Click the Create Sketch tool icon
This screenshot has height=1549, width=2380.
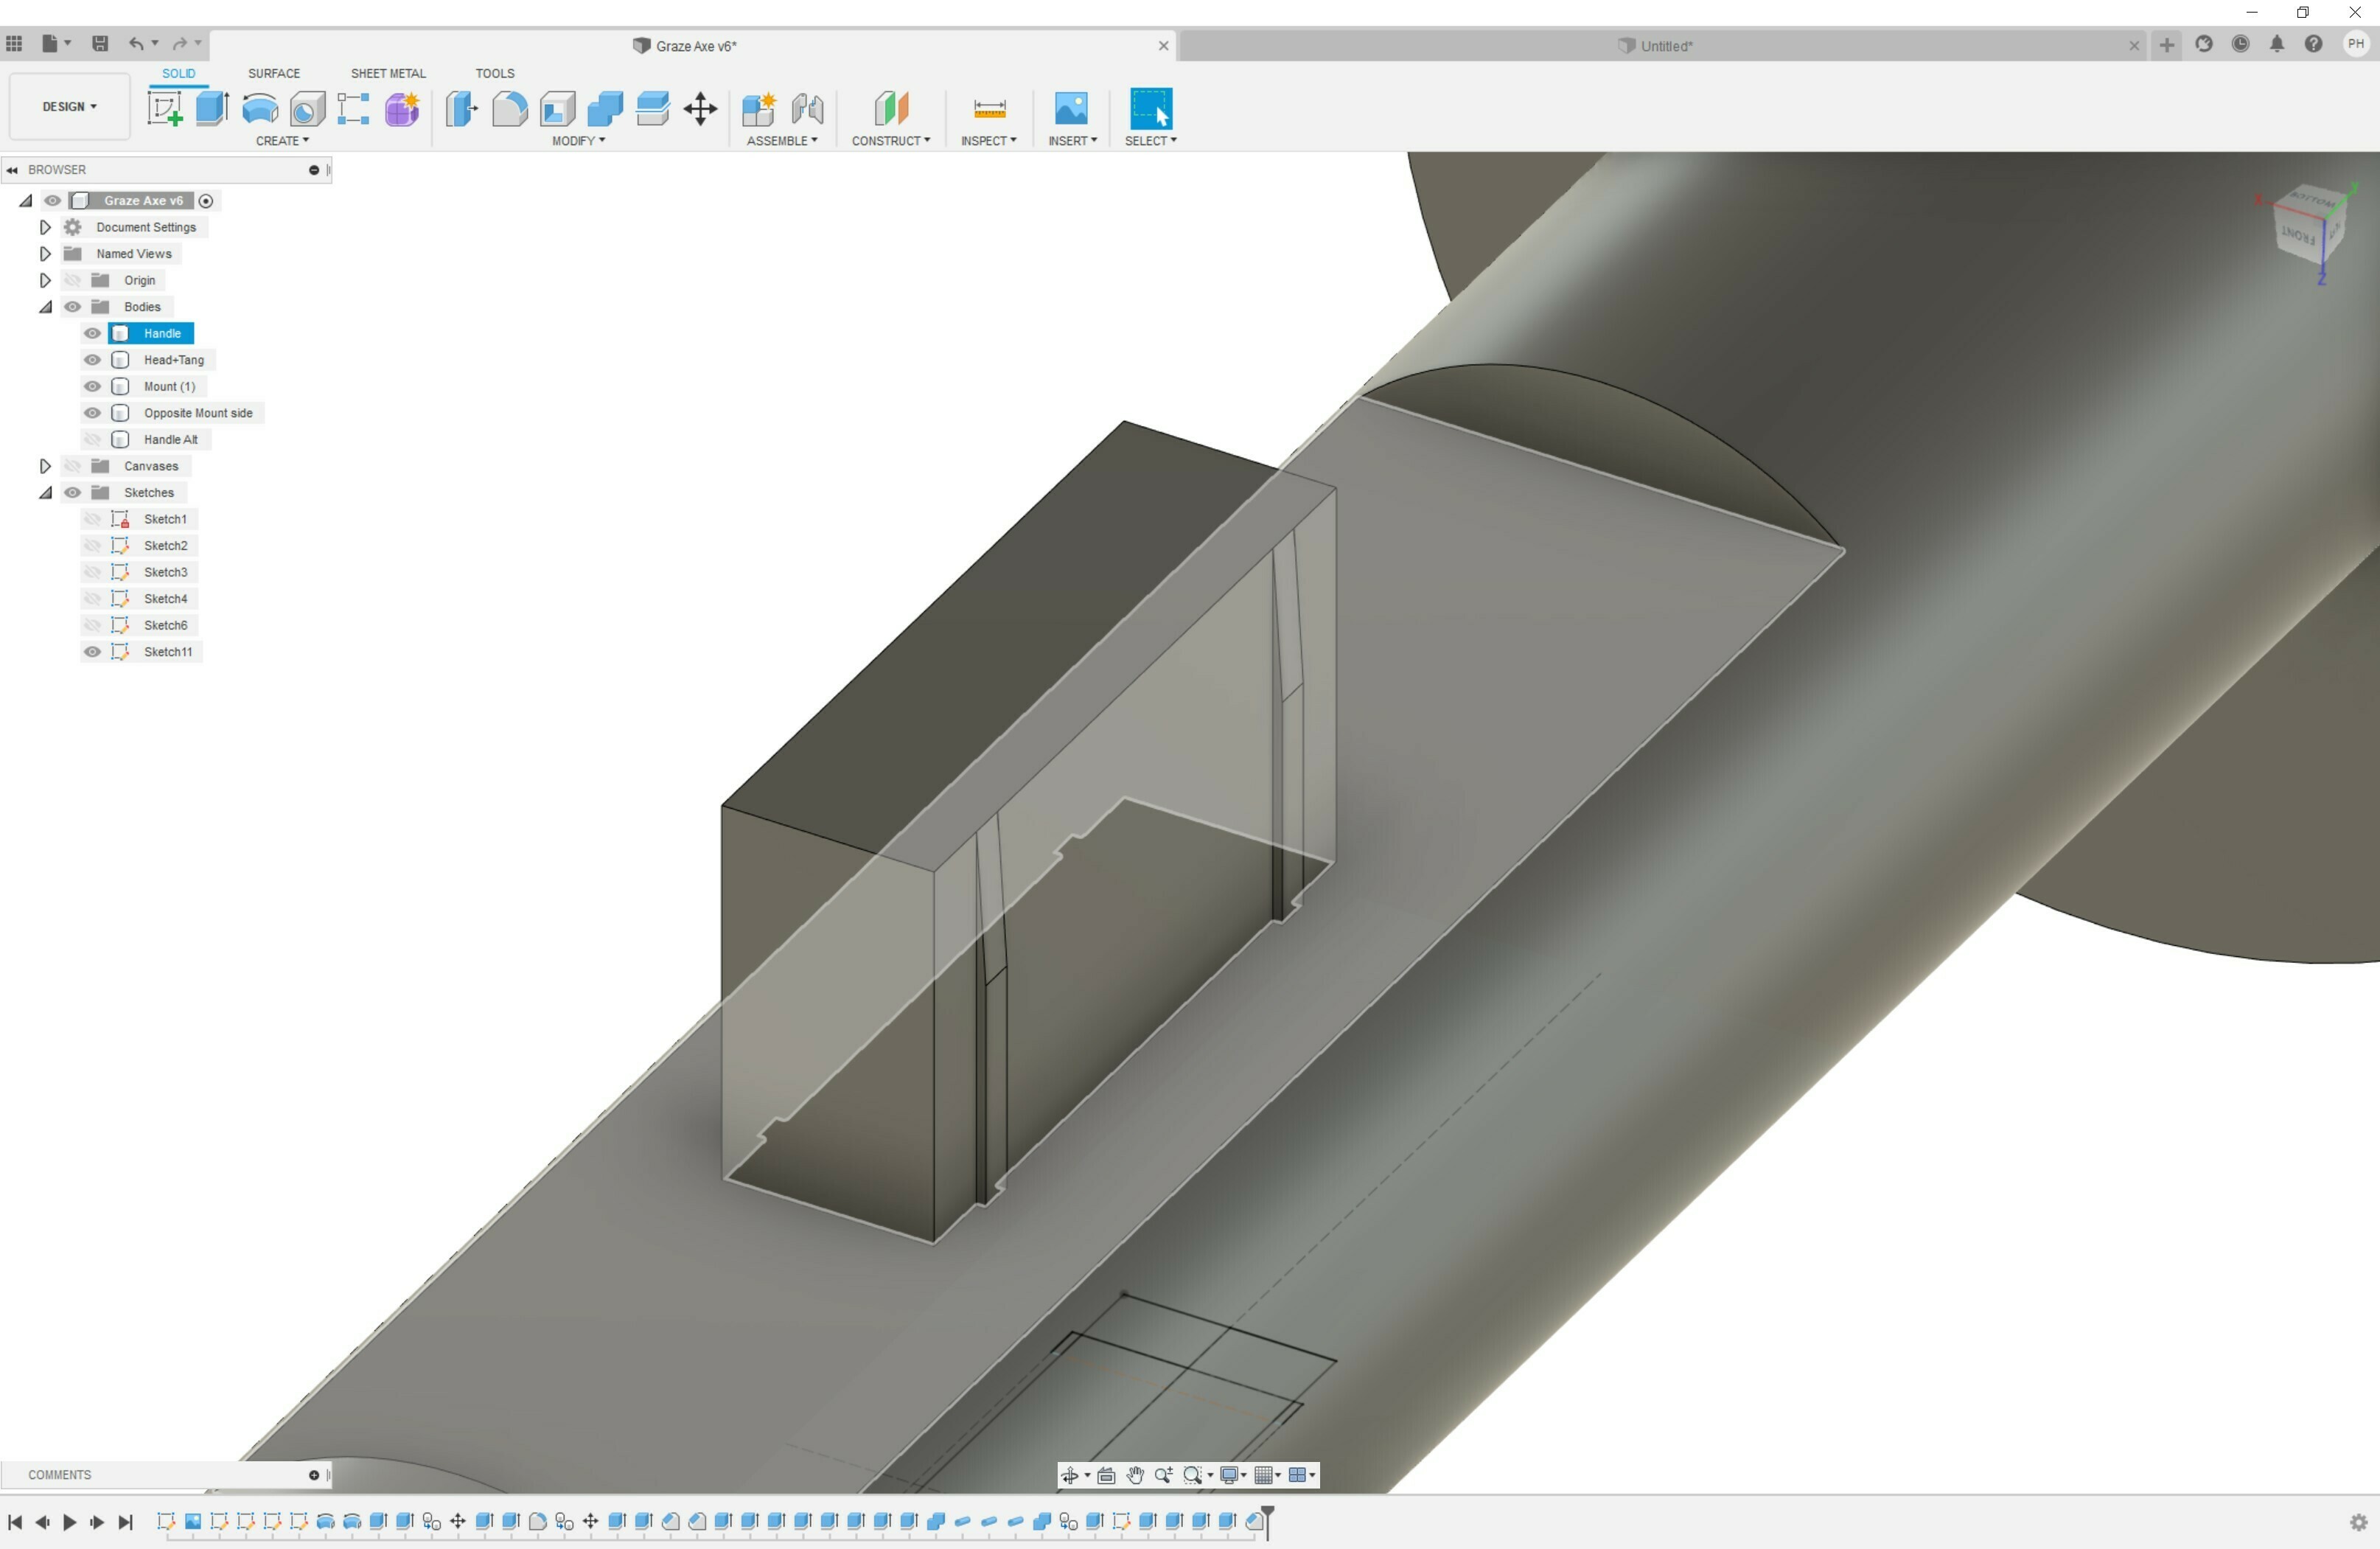pyautogui.click(x=165, y=108)
